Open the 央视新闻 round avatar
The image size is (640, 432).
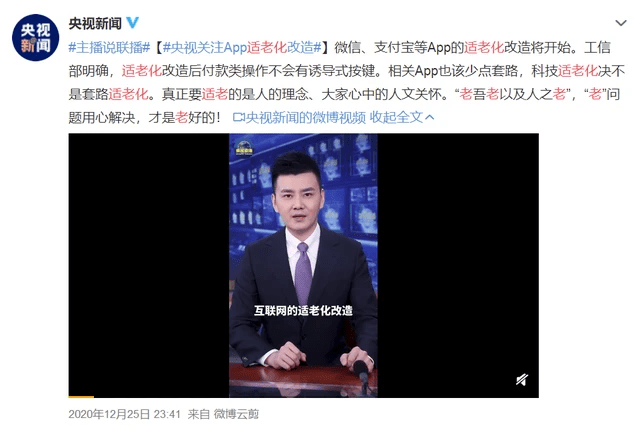click(36, 38)
